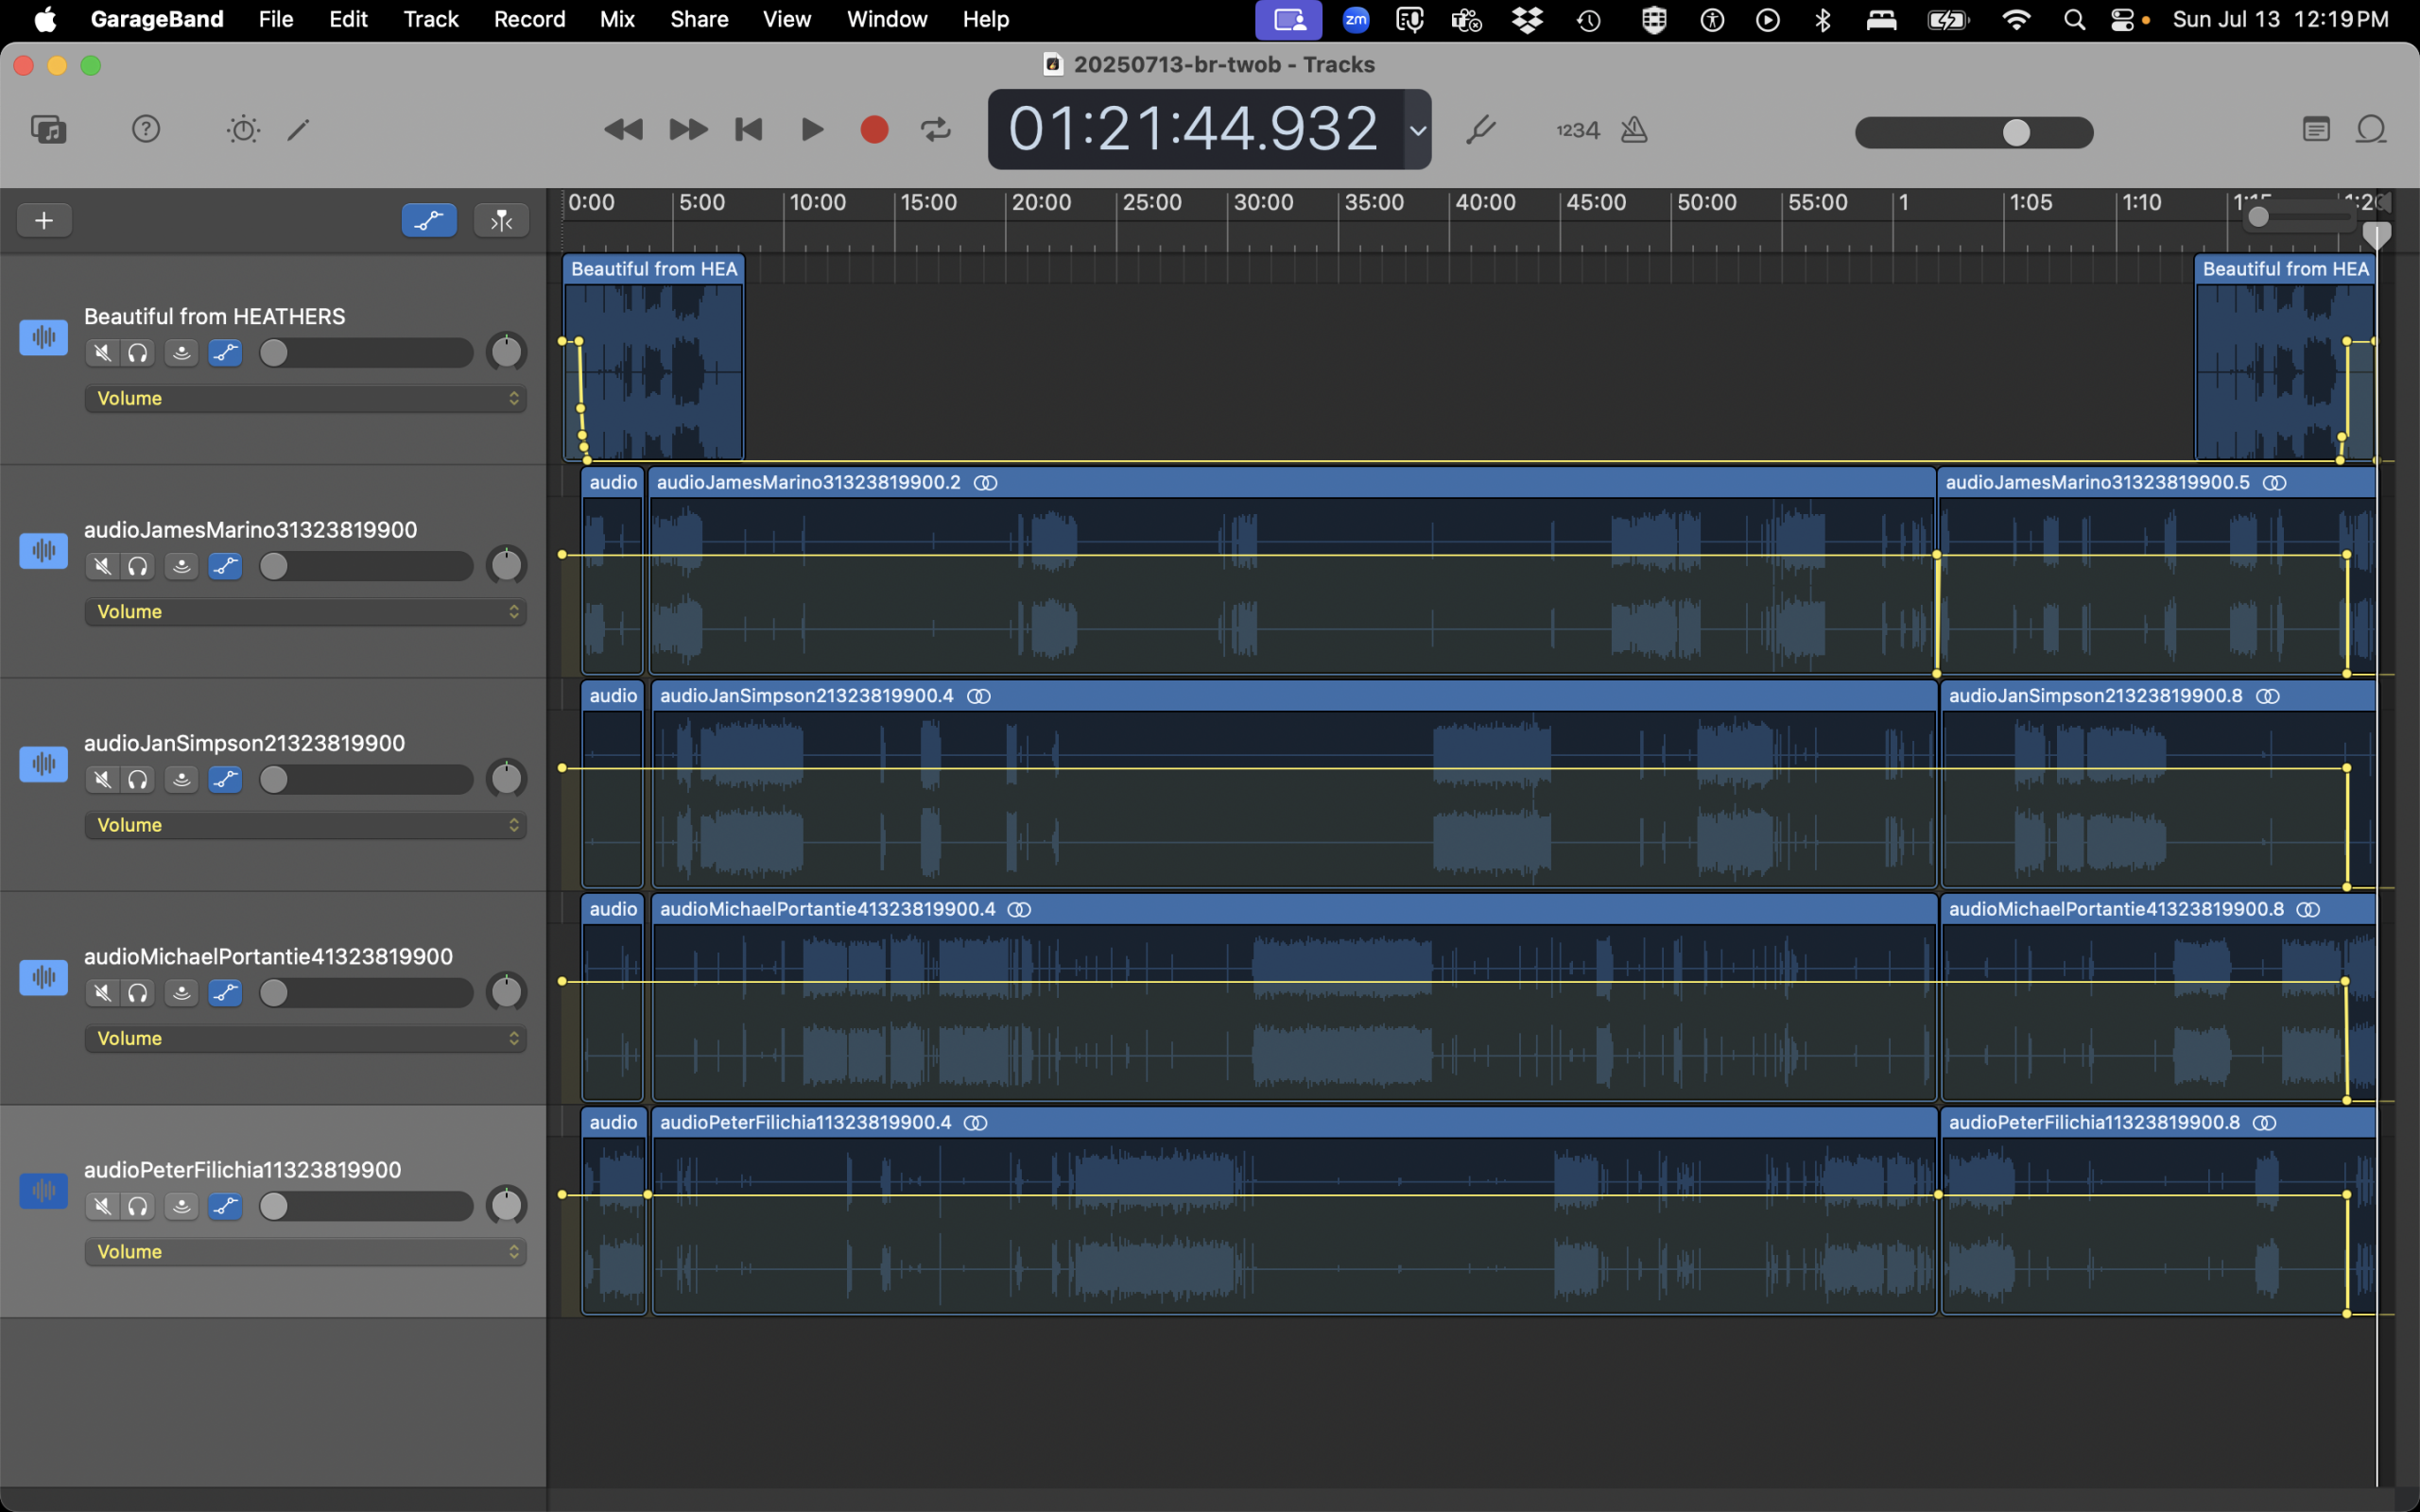Viewport: 2420px width, 1512px height.
Task: Click the Fast Forward button
Action: pyautogui.click(x=688, y=129)
